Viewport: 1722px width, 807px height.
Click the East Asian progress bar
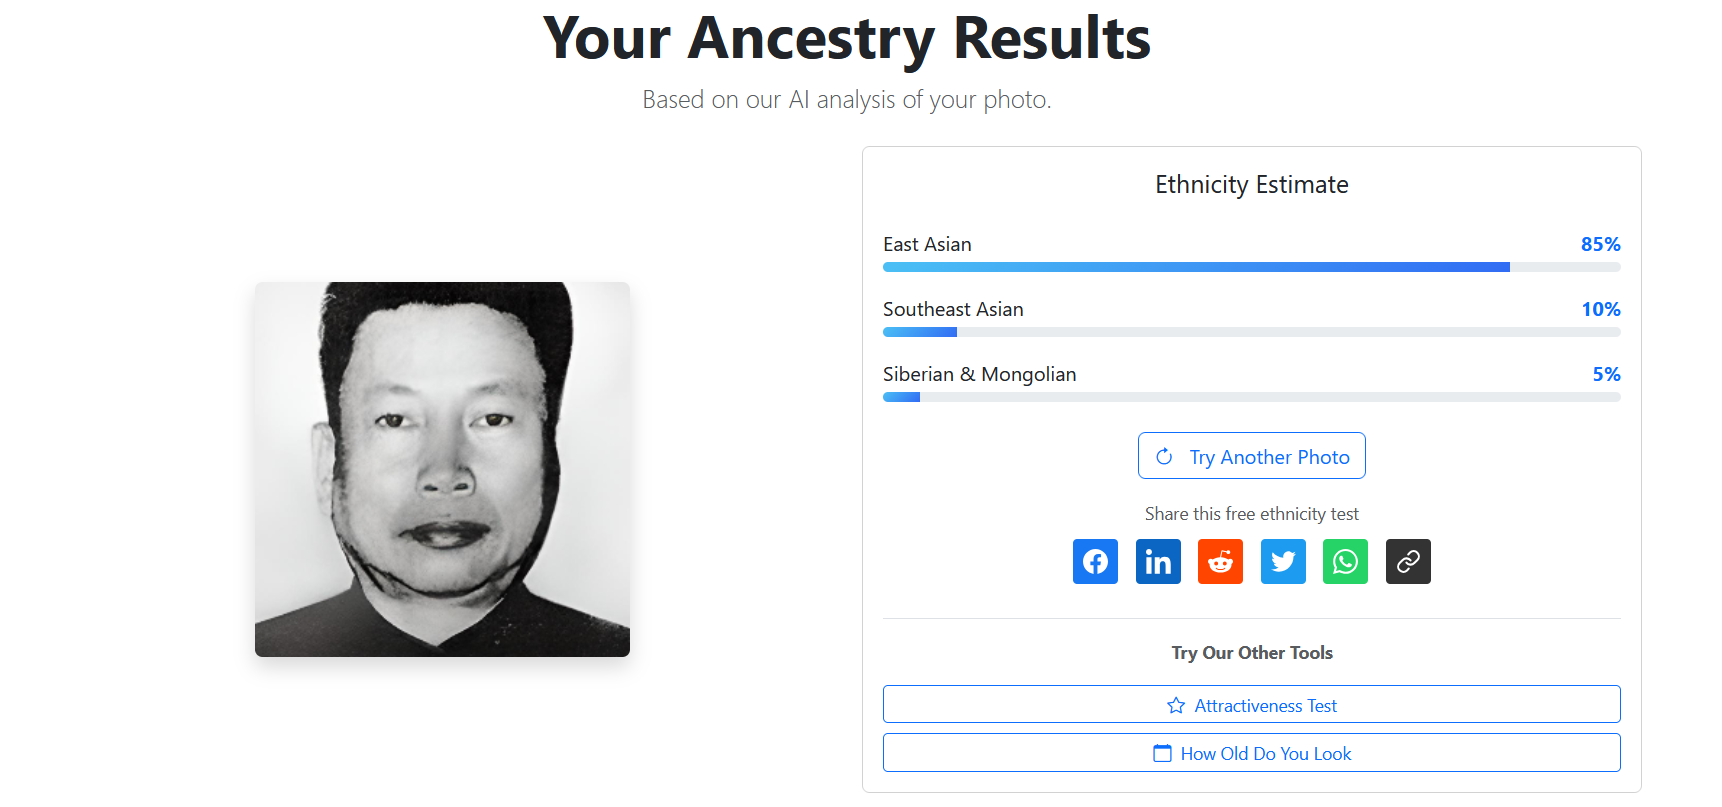pyautogui.click(x=1251, y=267)
